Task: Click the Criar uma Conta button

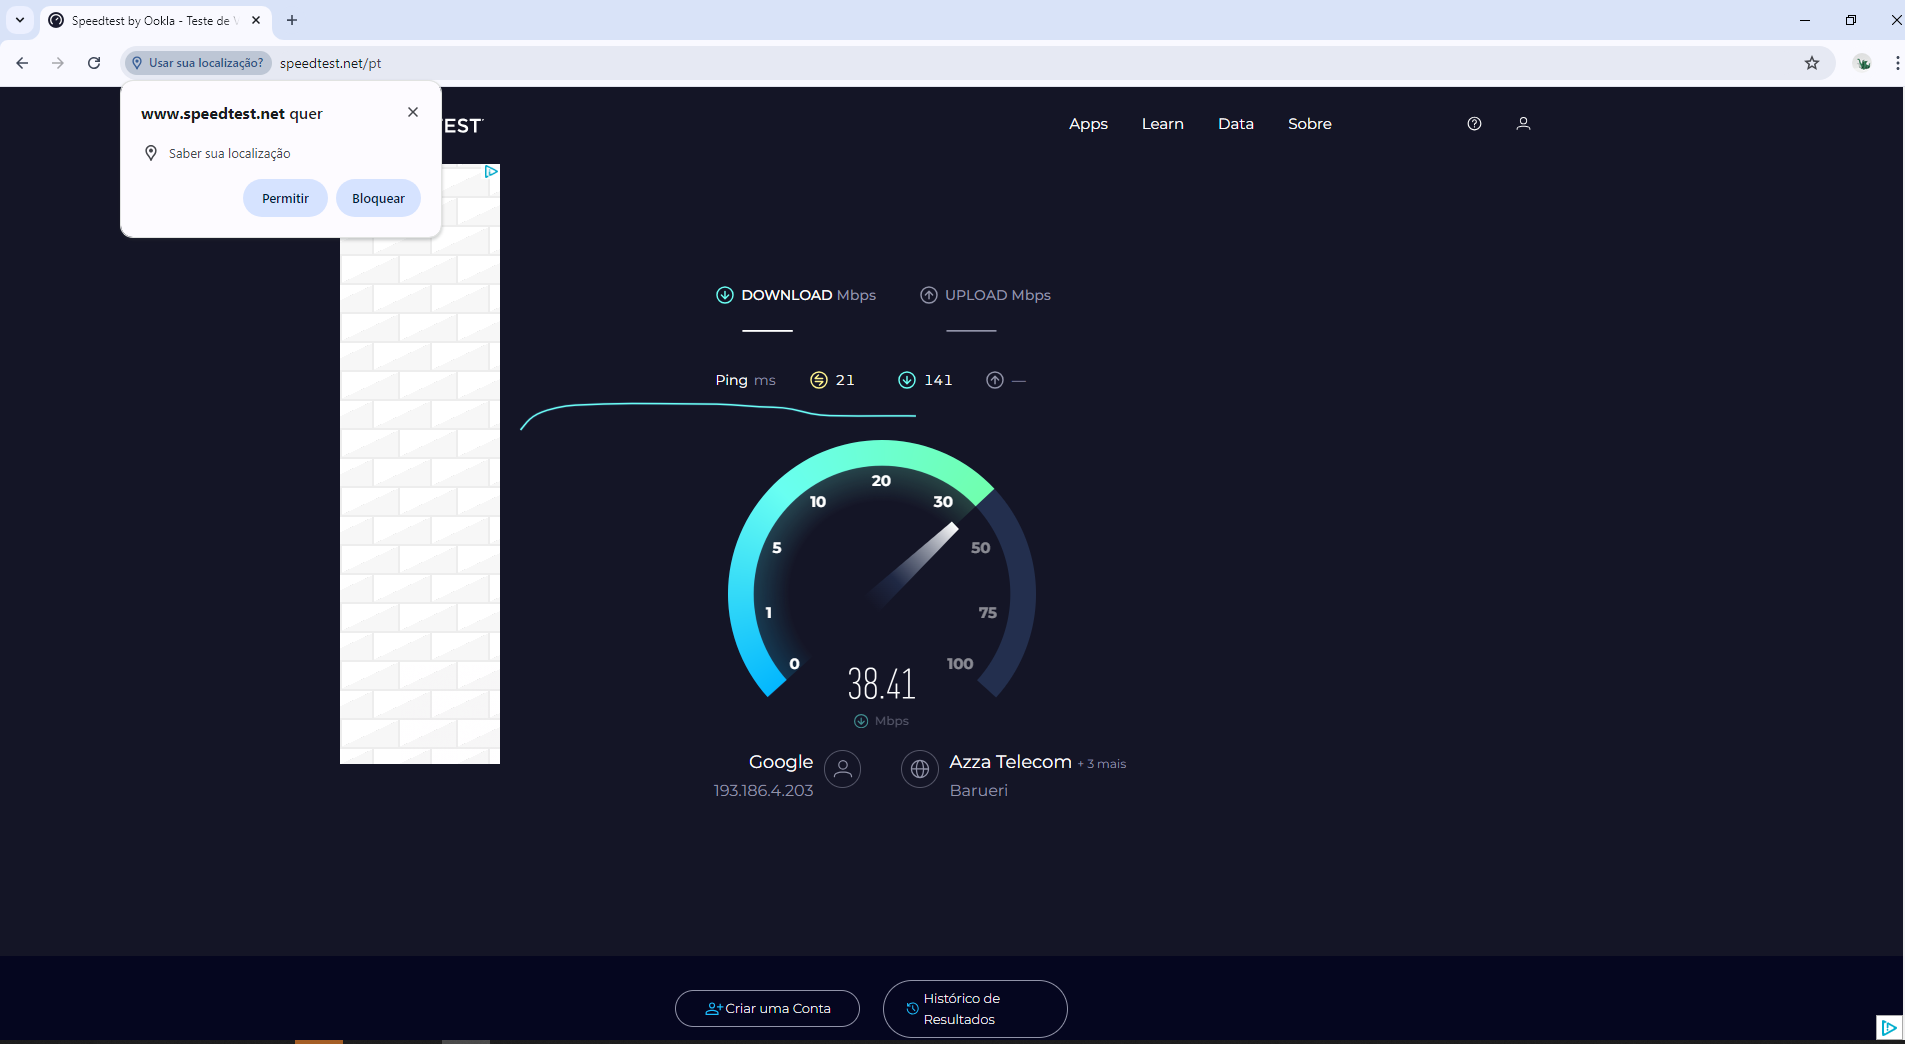Action: click(767, 1008)
